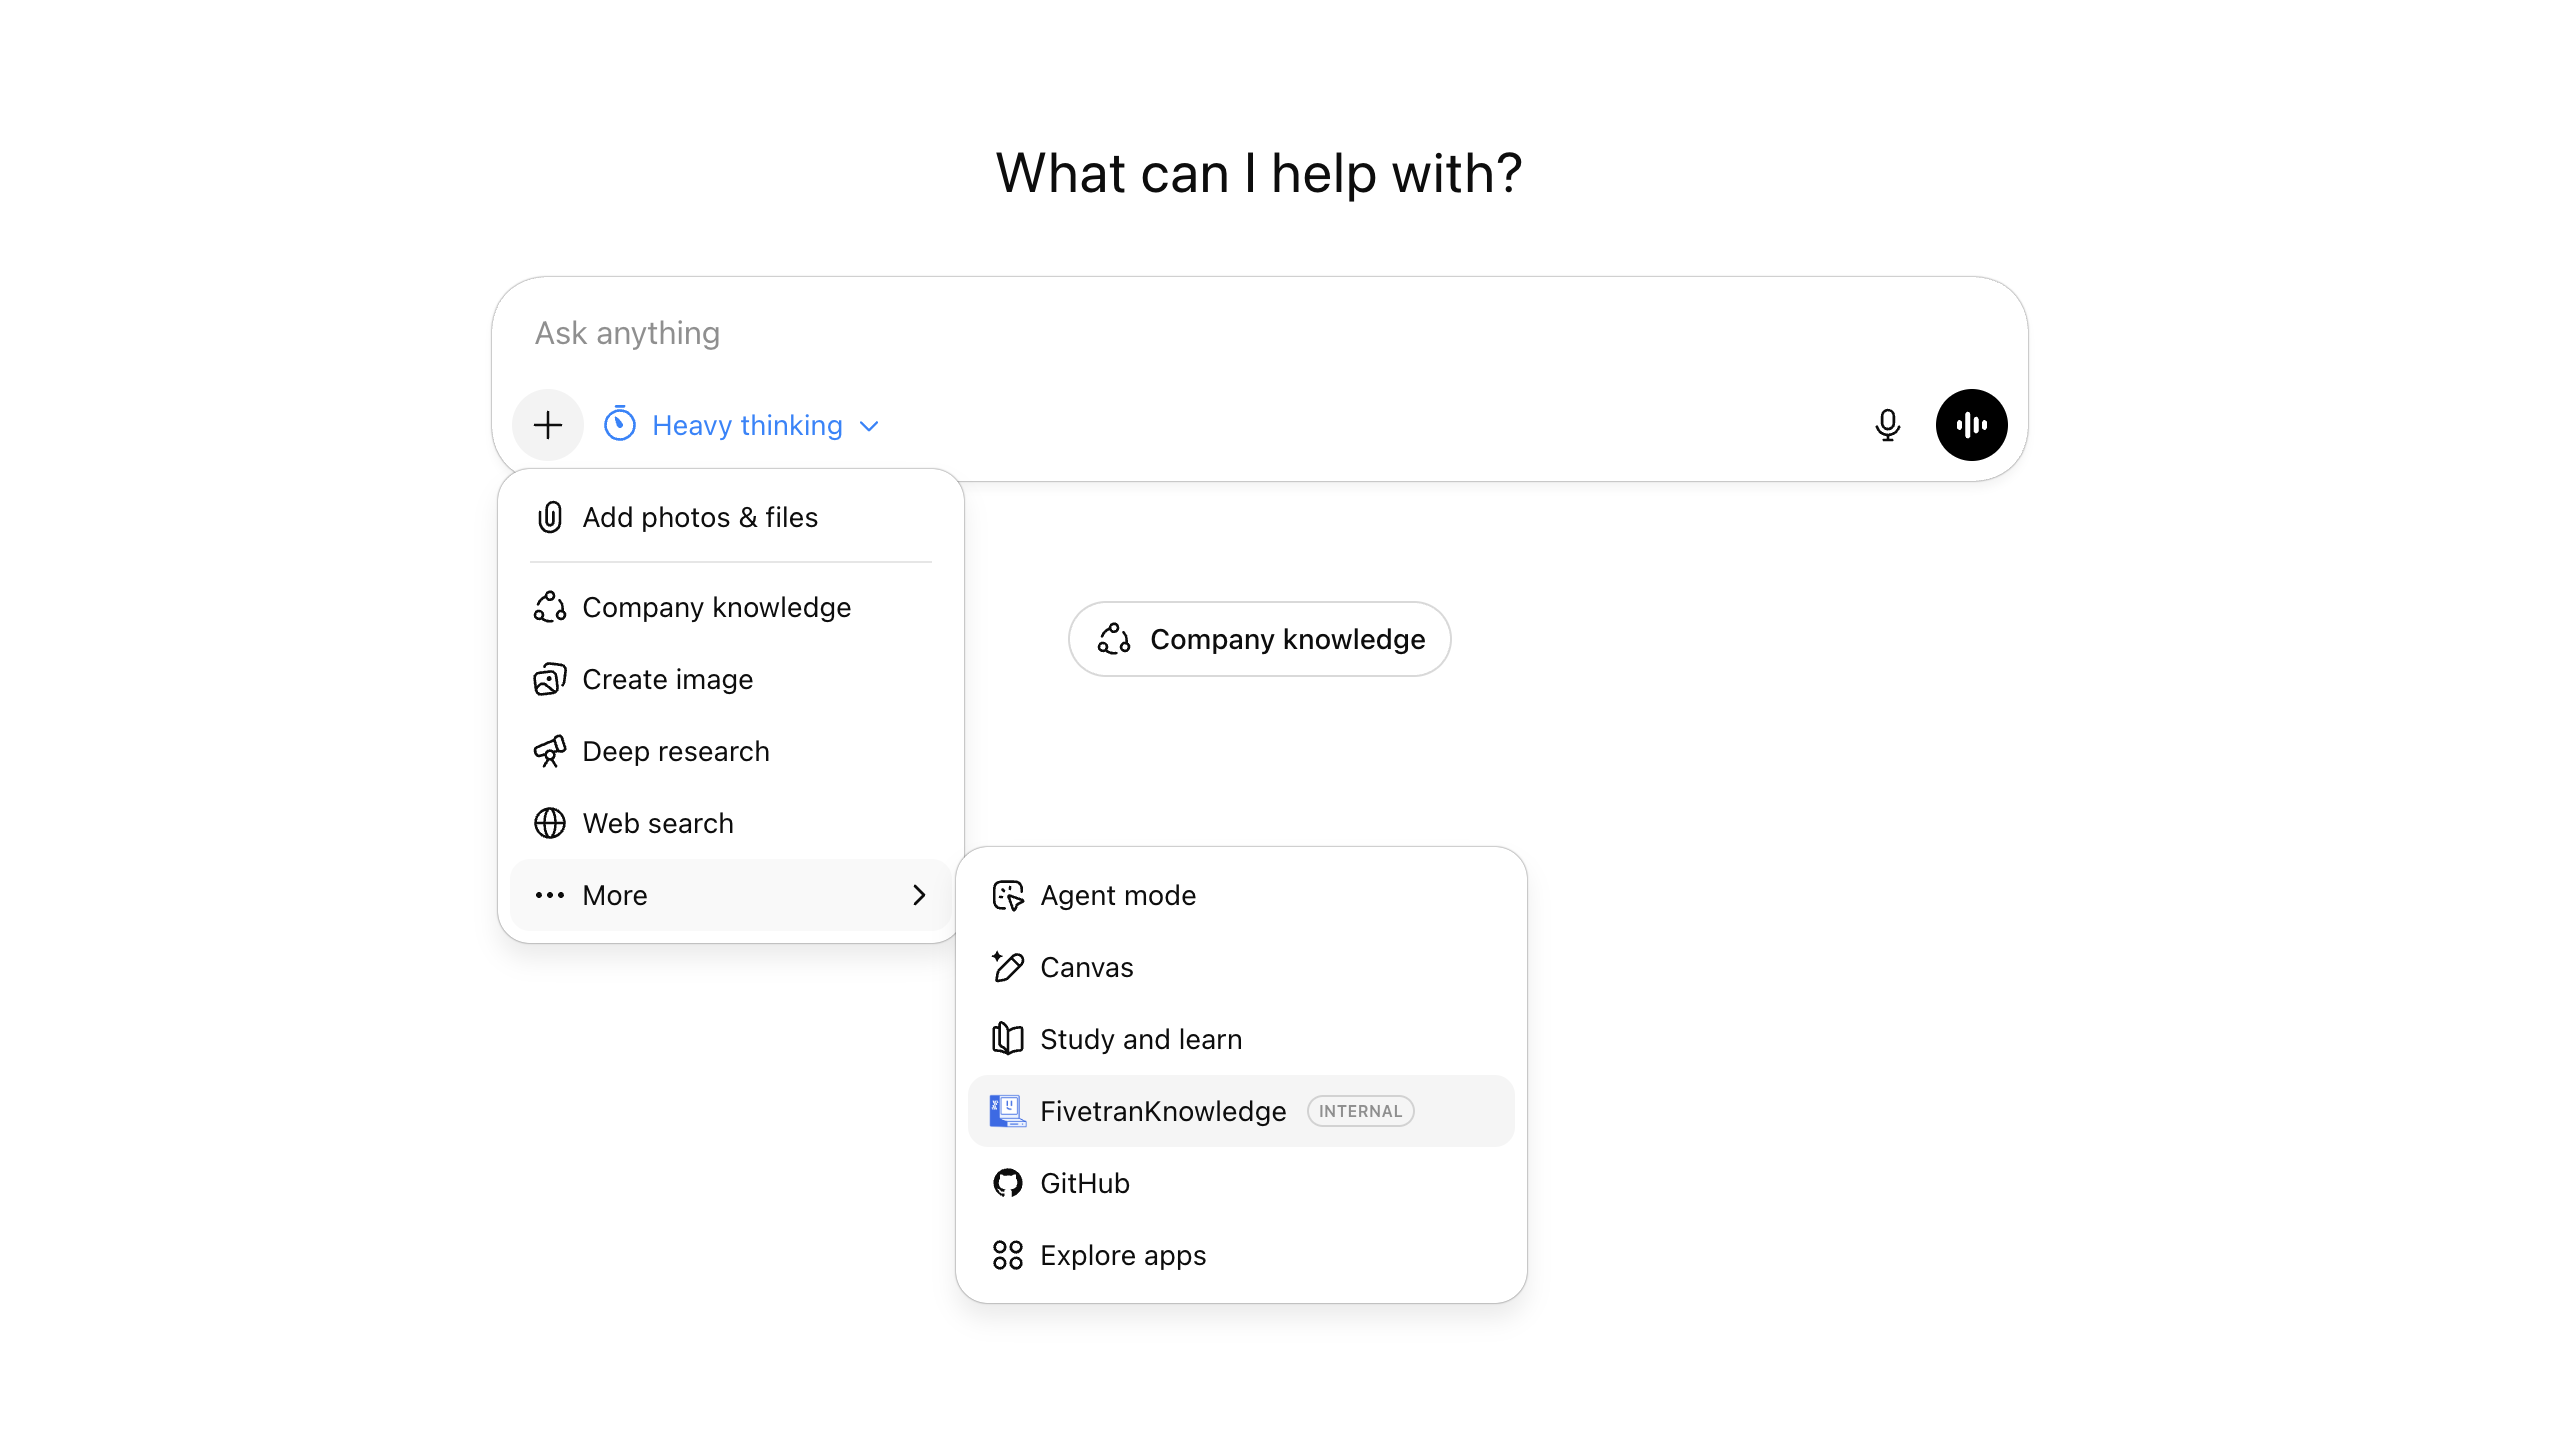
Task: Select Study and learn option
Action: coord(1140,1039)
